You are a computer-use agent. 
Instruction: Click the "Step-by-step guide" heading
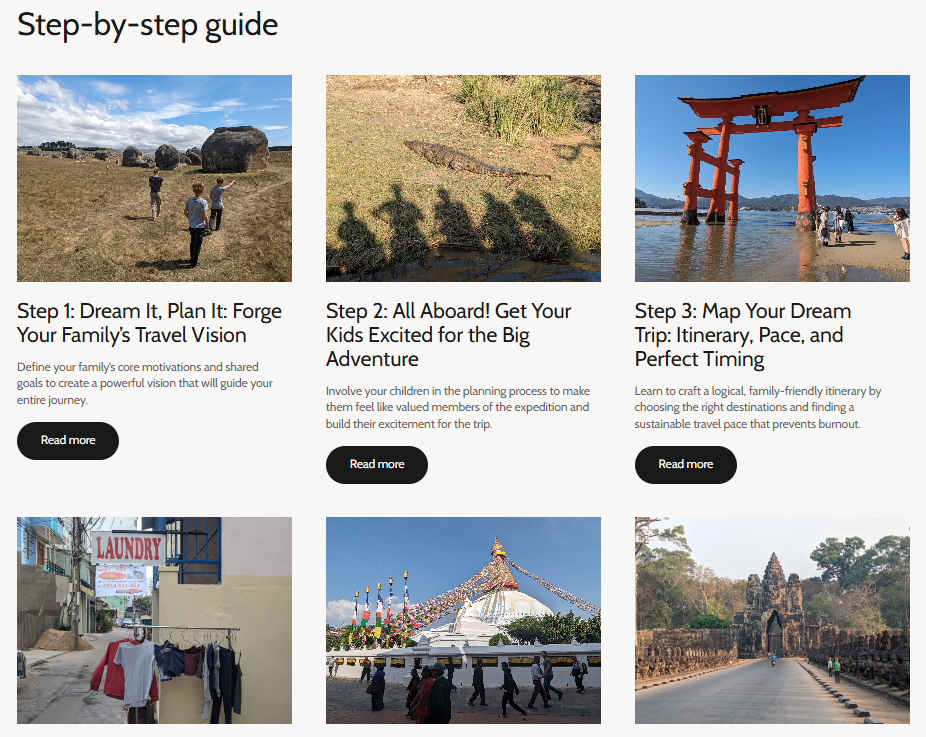[x=147, y=25]
